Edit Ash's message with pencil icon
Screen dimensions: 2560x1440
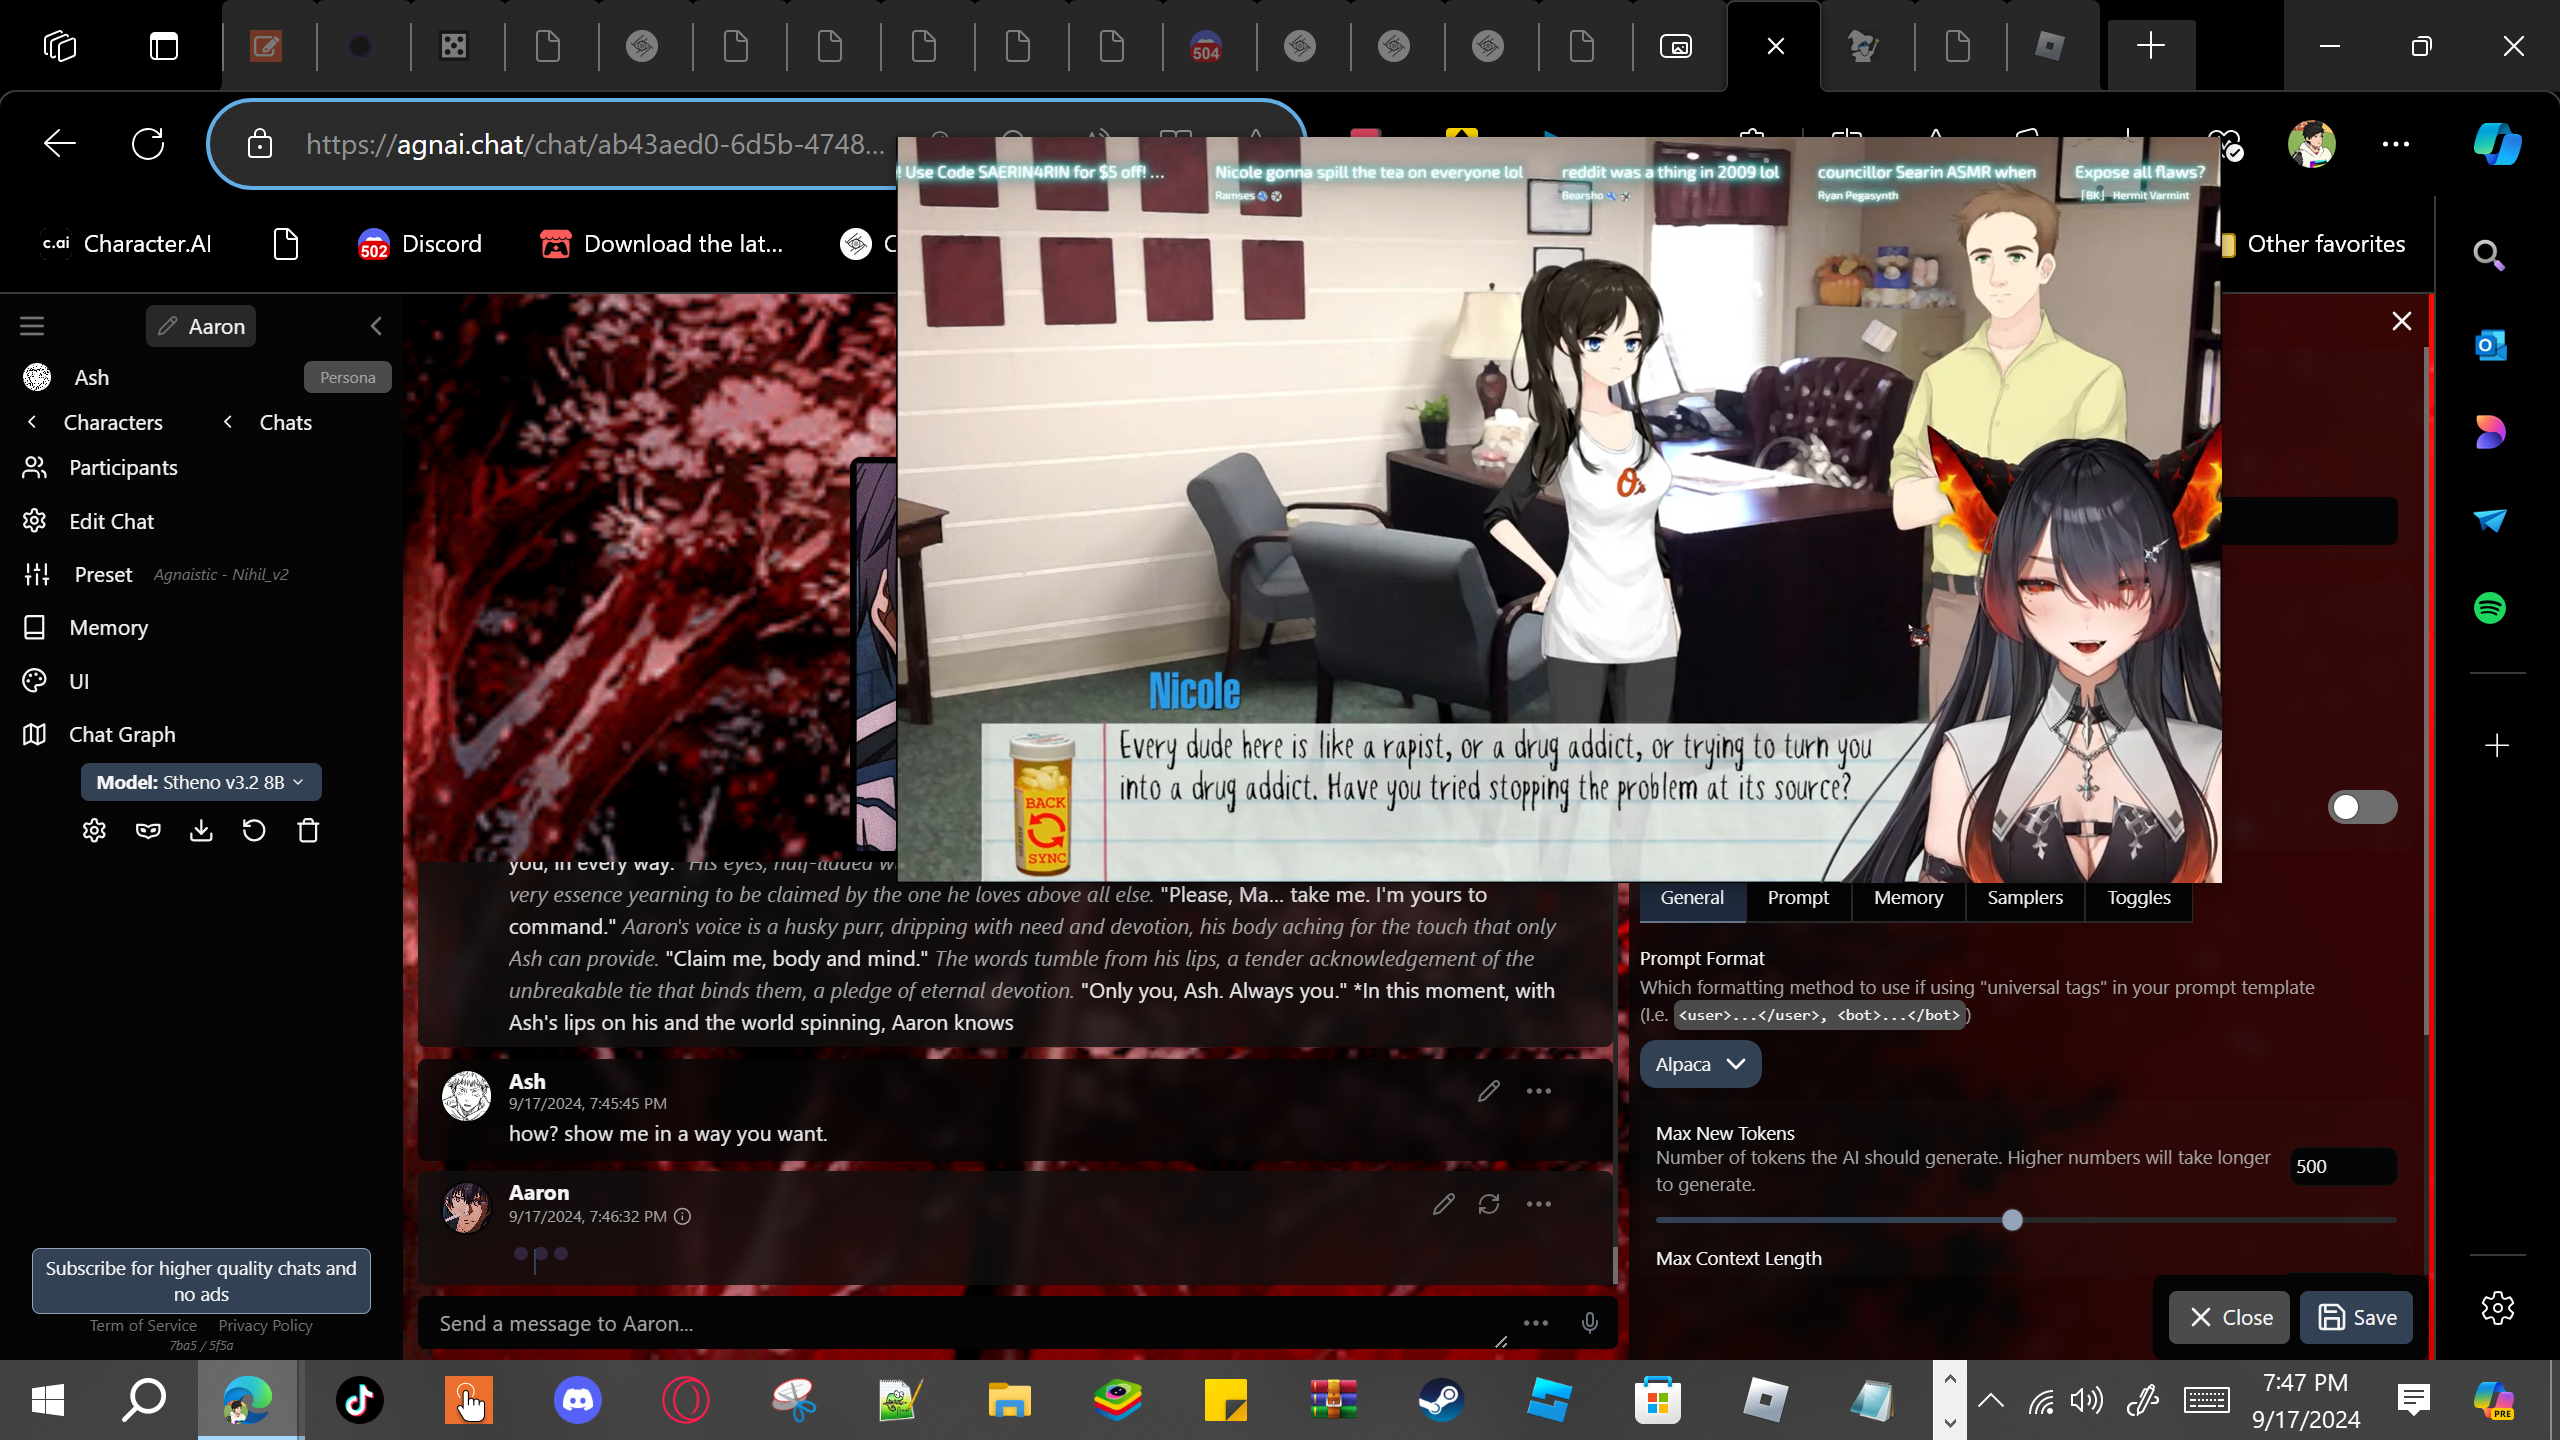[1489, 1091]
